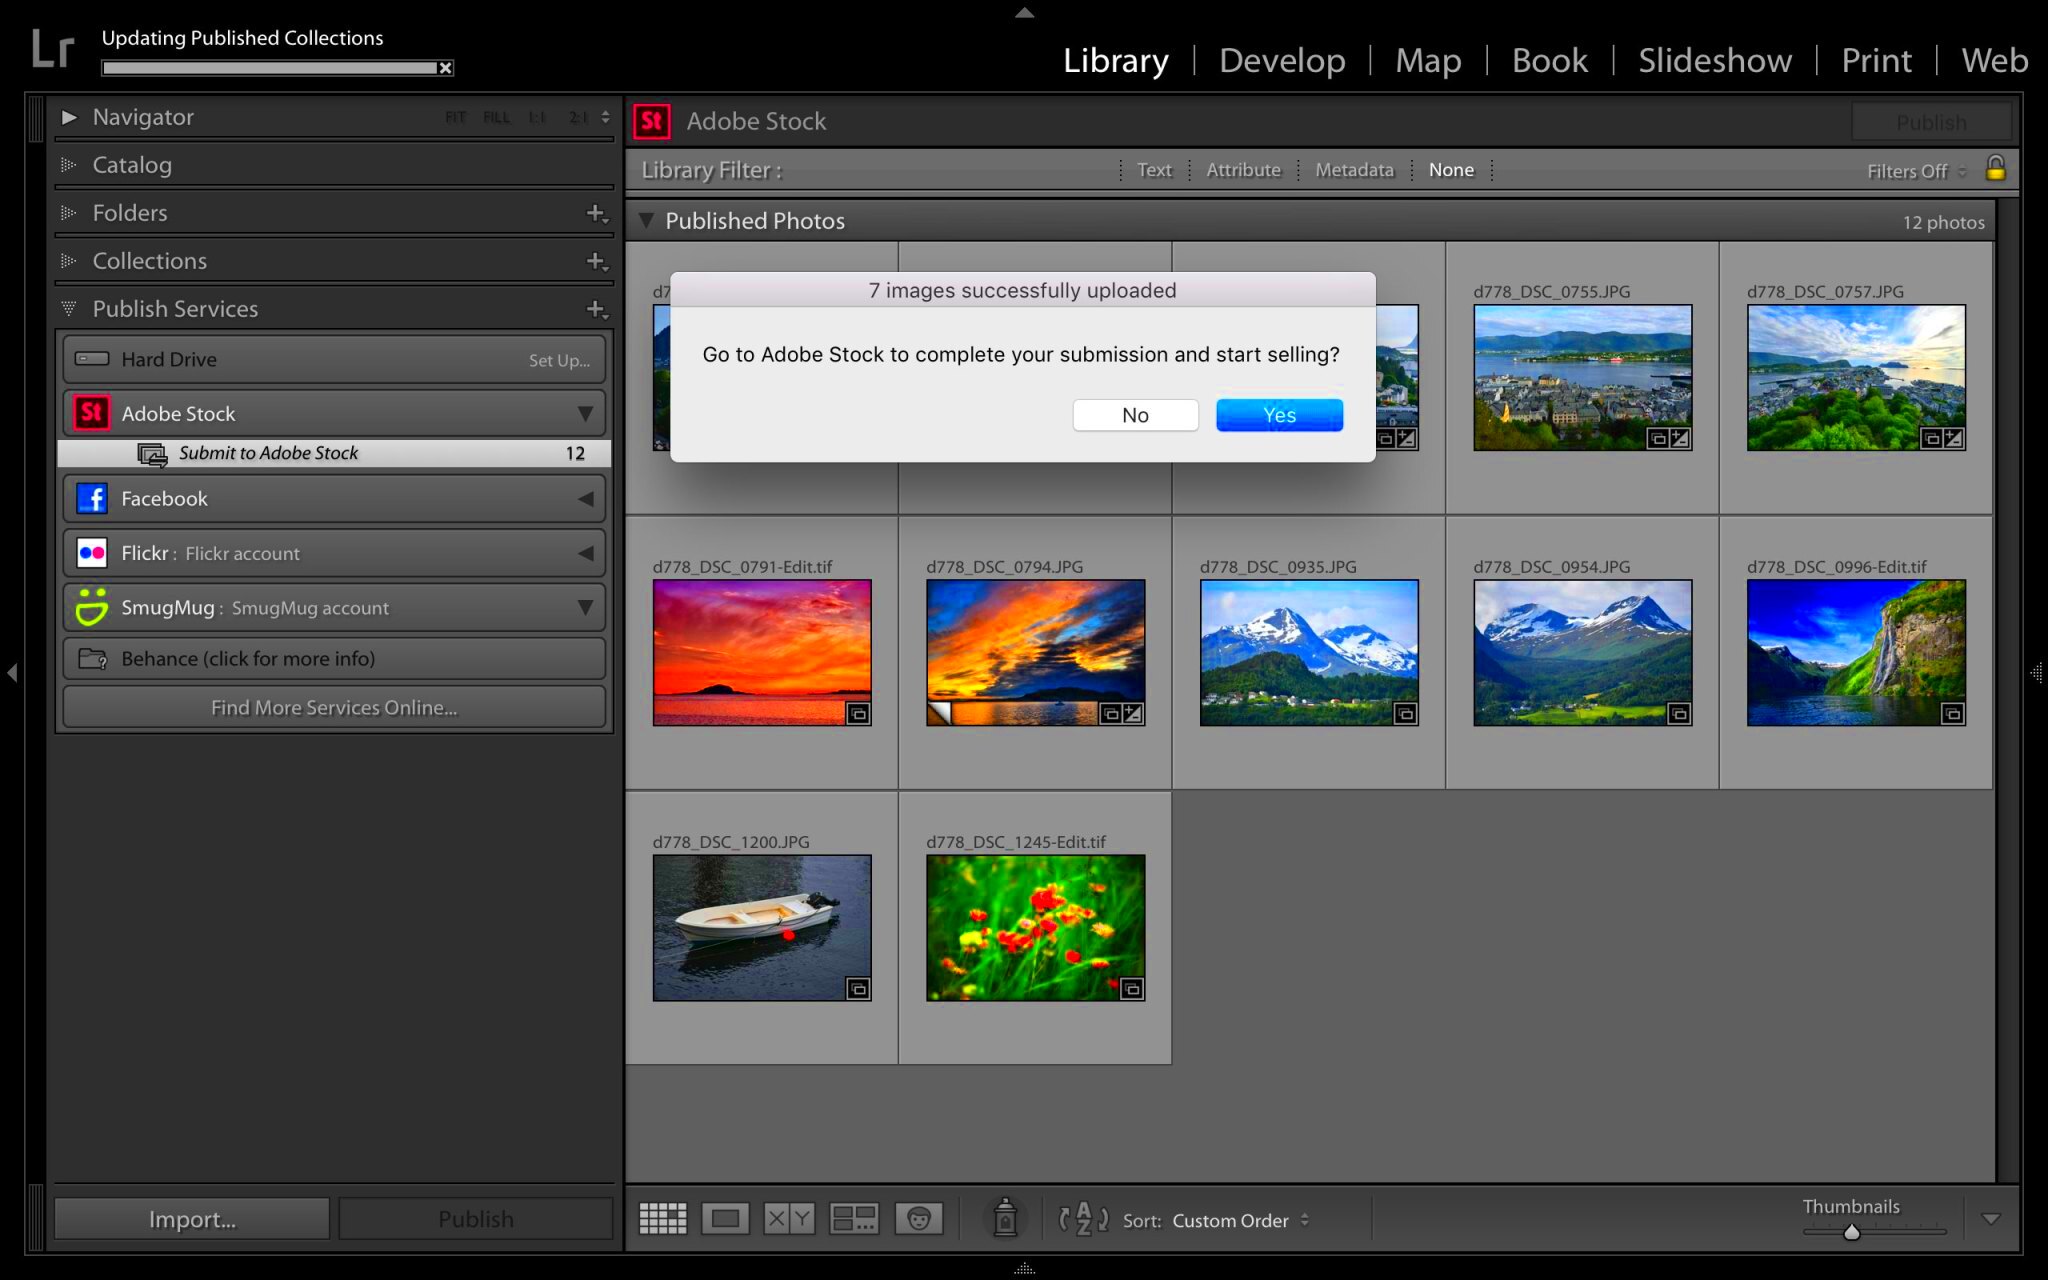Click No to dismiss the upload dialog
This screenshot has width=2048, height=1280.
pos(1134,414)
